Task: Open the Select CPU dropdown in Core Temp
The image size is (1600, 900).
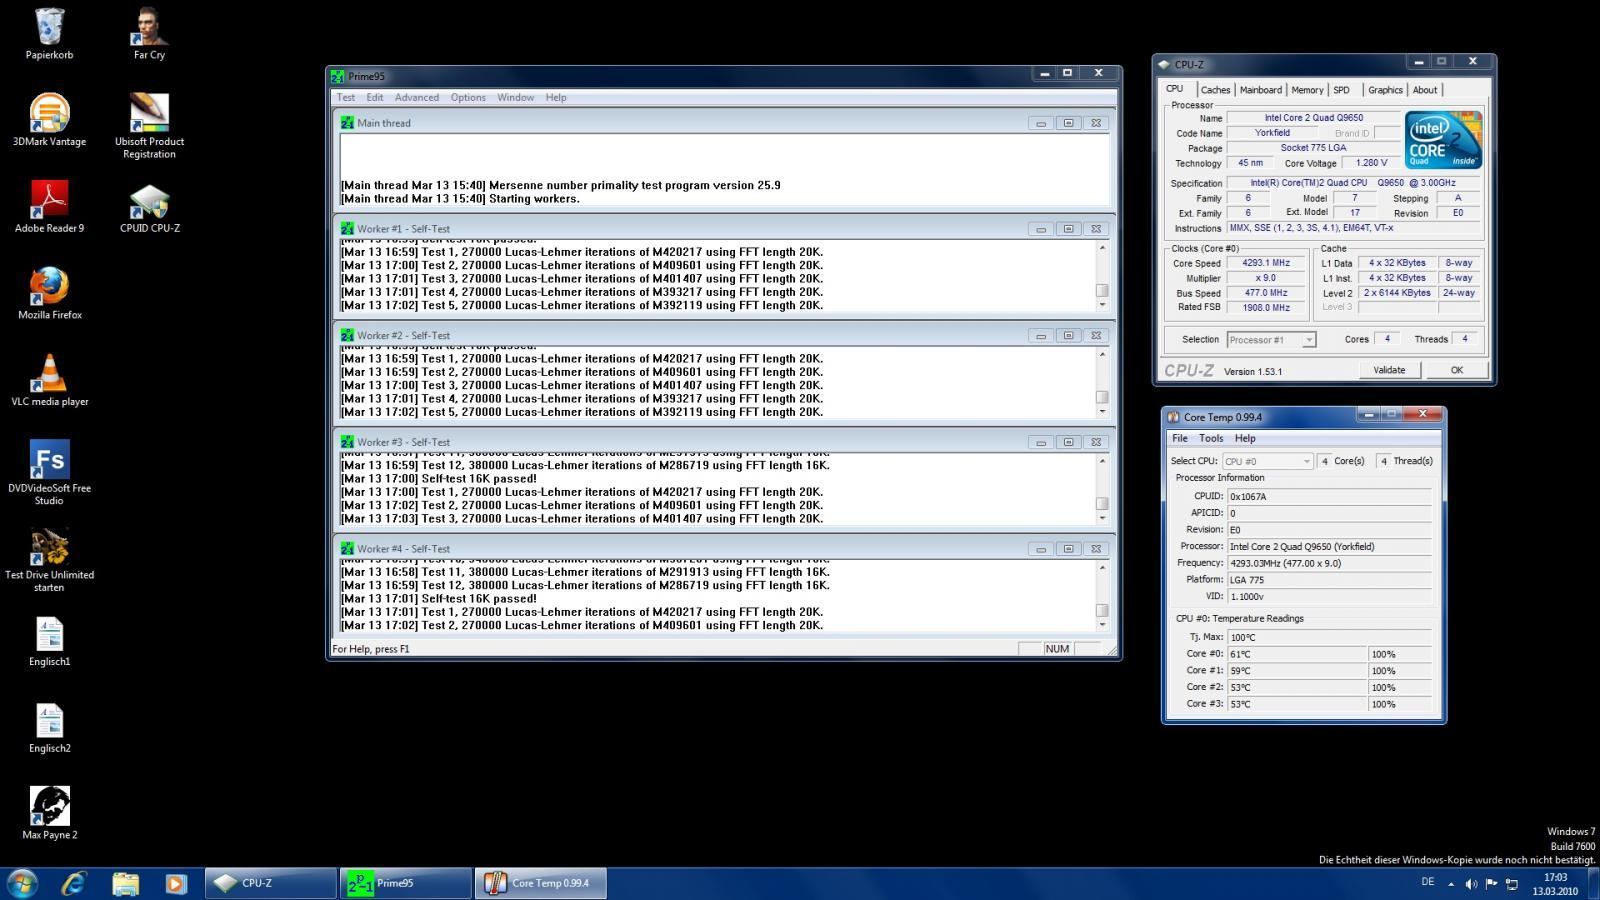Action: 1267,461
